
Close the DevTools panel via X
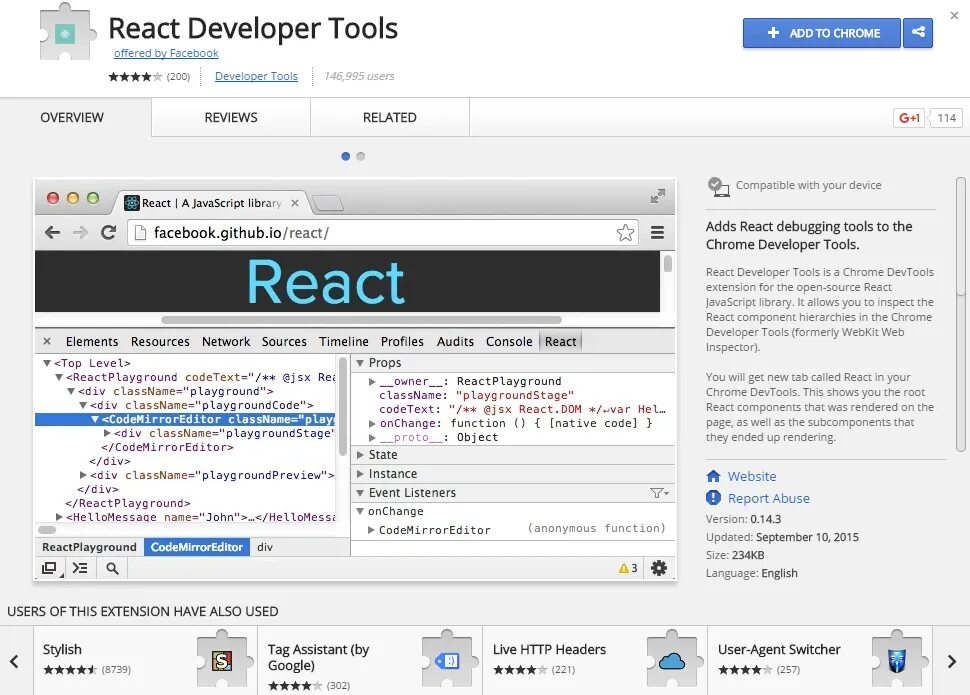click(47, 342)
